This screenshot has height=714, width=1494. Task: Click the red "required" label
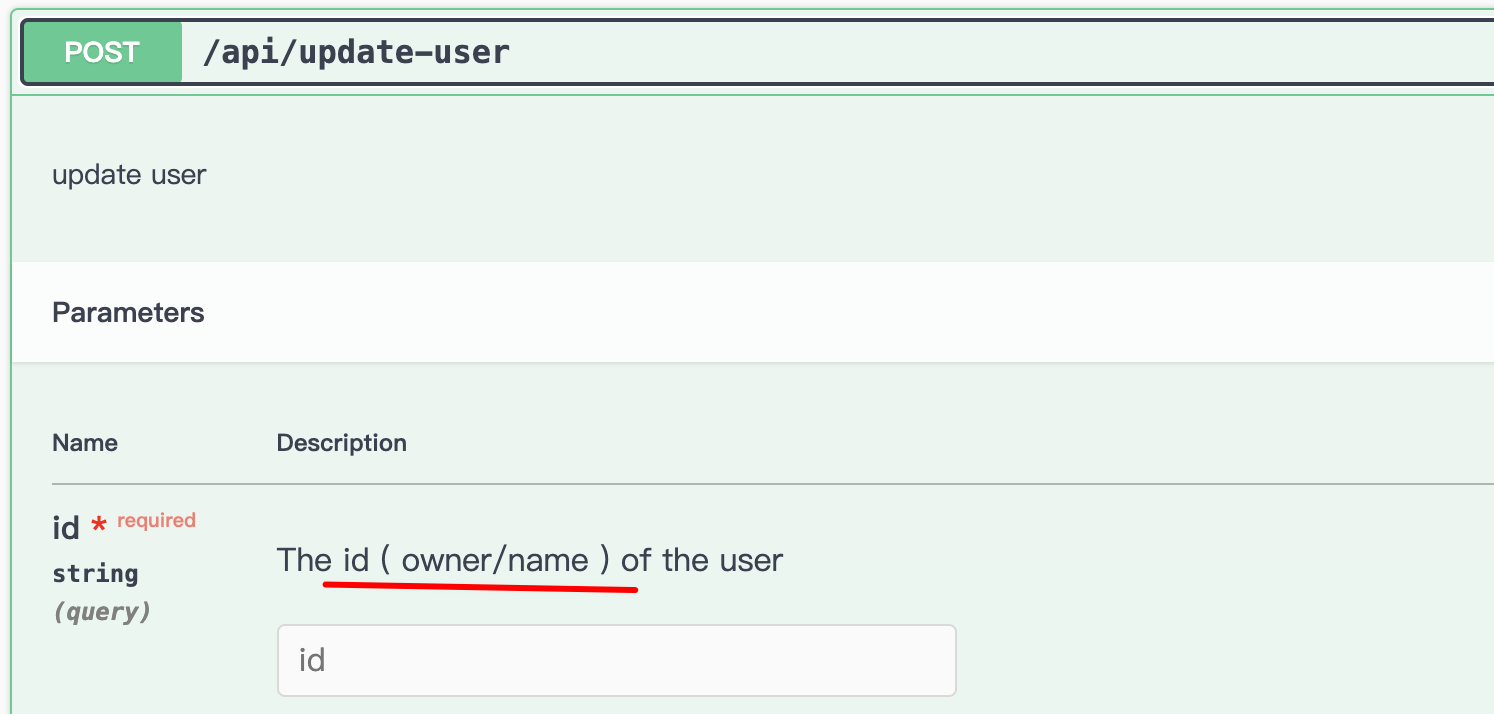(x=157, y=520)
